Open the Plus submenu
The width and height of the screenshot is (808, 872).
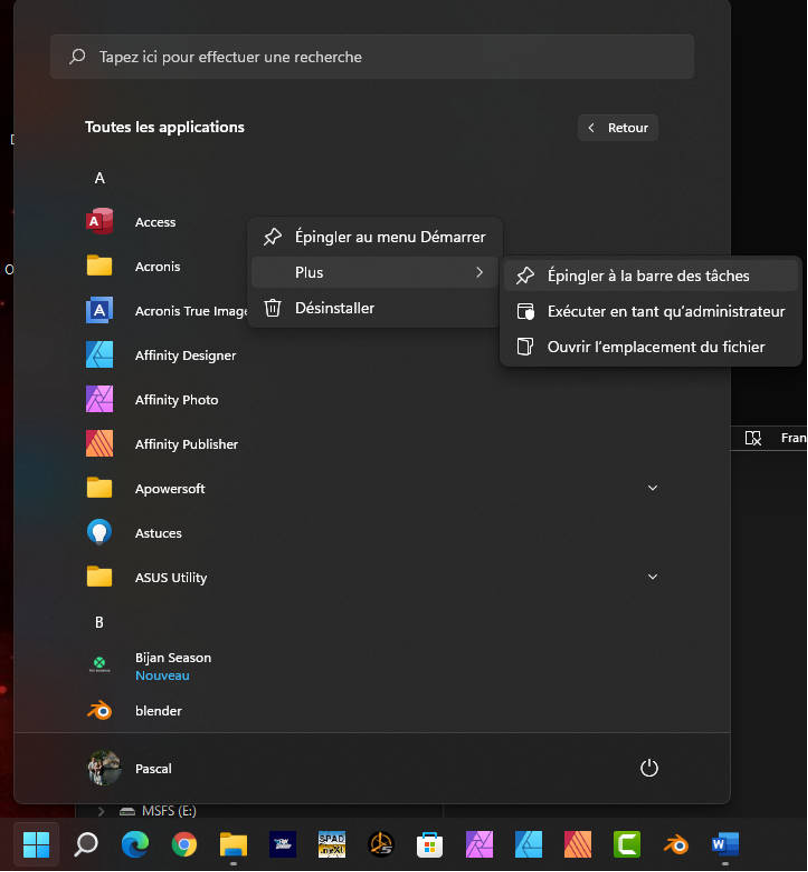309,272
